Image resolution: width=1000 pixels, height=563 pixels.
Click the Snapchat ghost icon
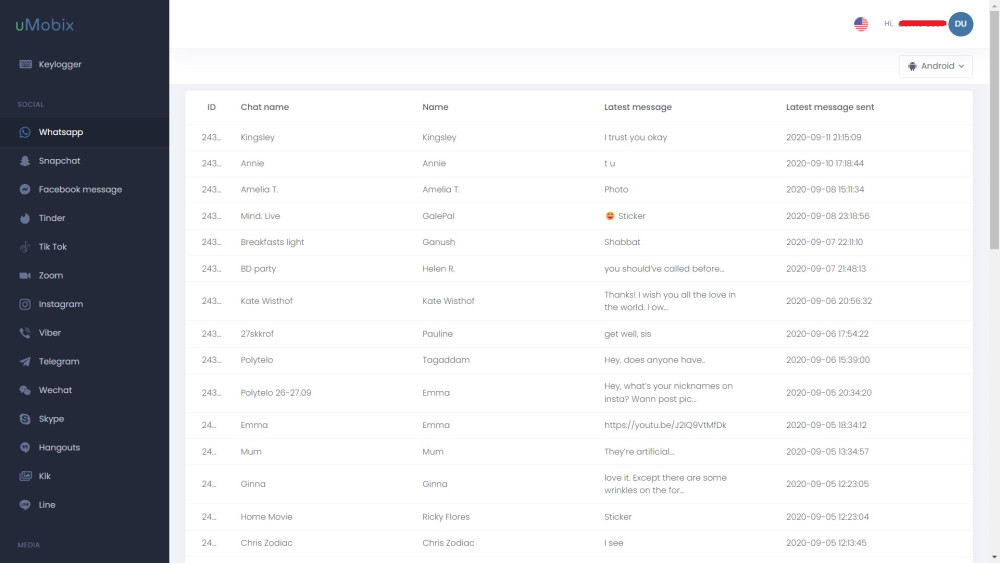(x=25, y=161)
